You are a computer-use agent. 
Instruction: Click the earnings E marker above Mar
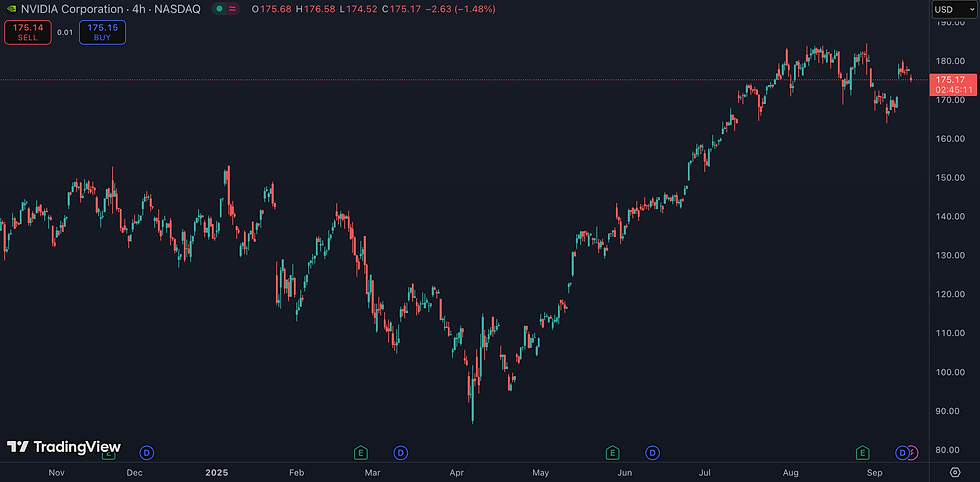tap(360, 452)
